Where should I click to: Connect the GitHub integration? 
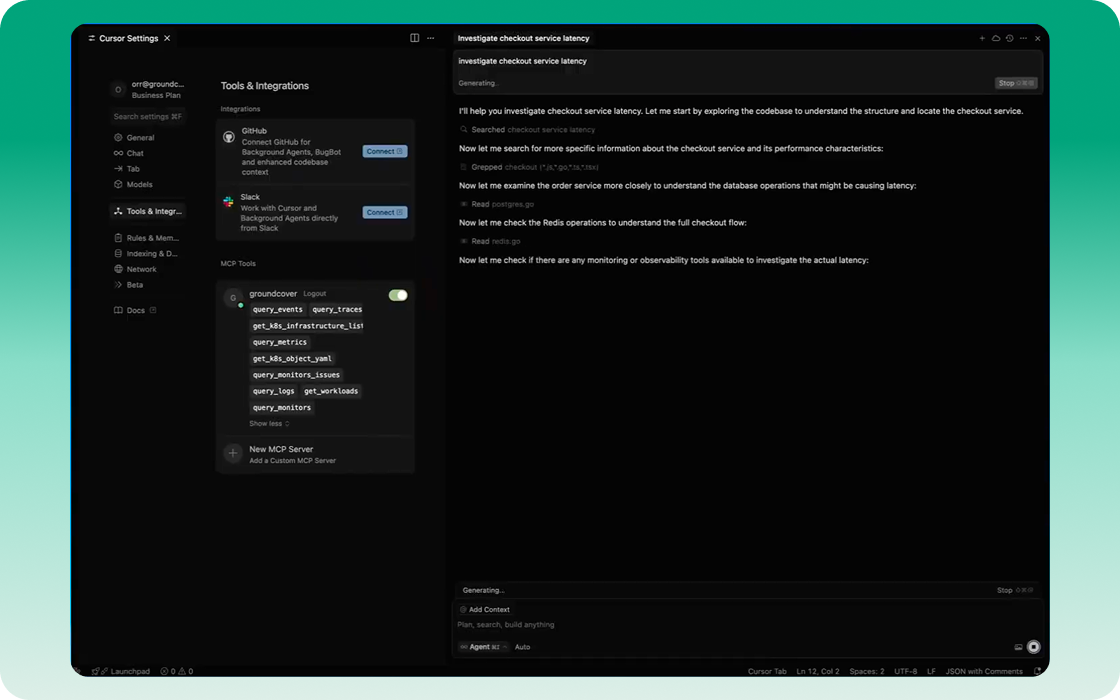tap(385, 151)
